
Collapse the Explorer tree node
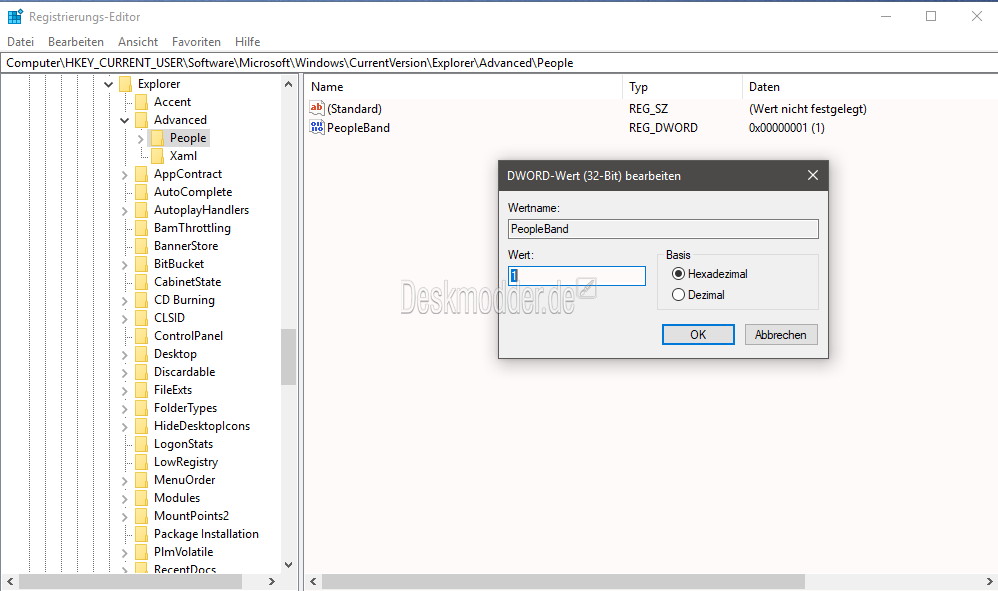pyautogui.click(x=108, y=84)
